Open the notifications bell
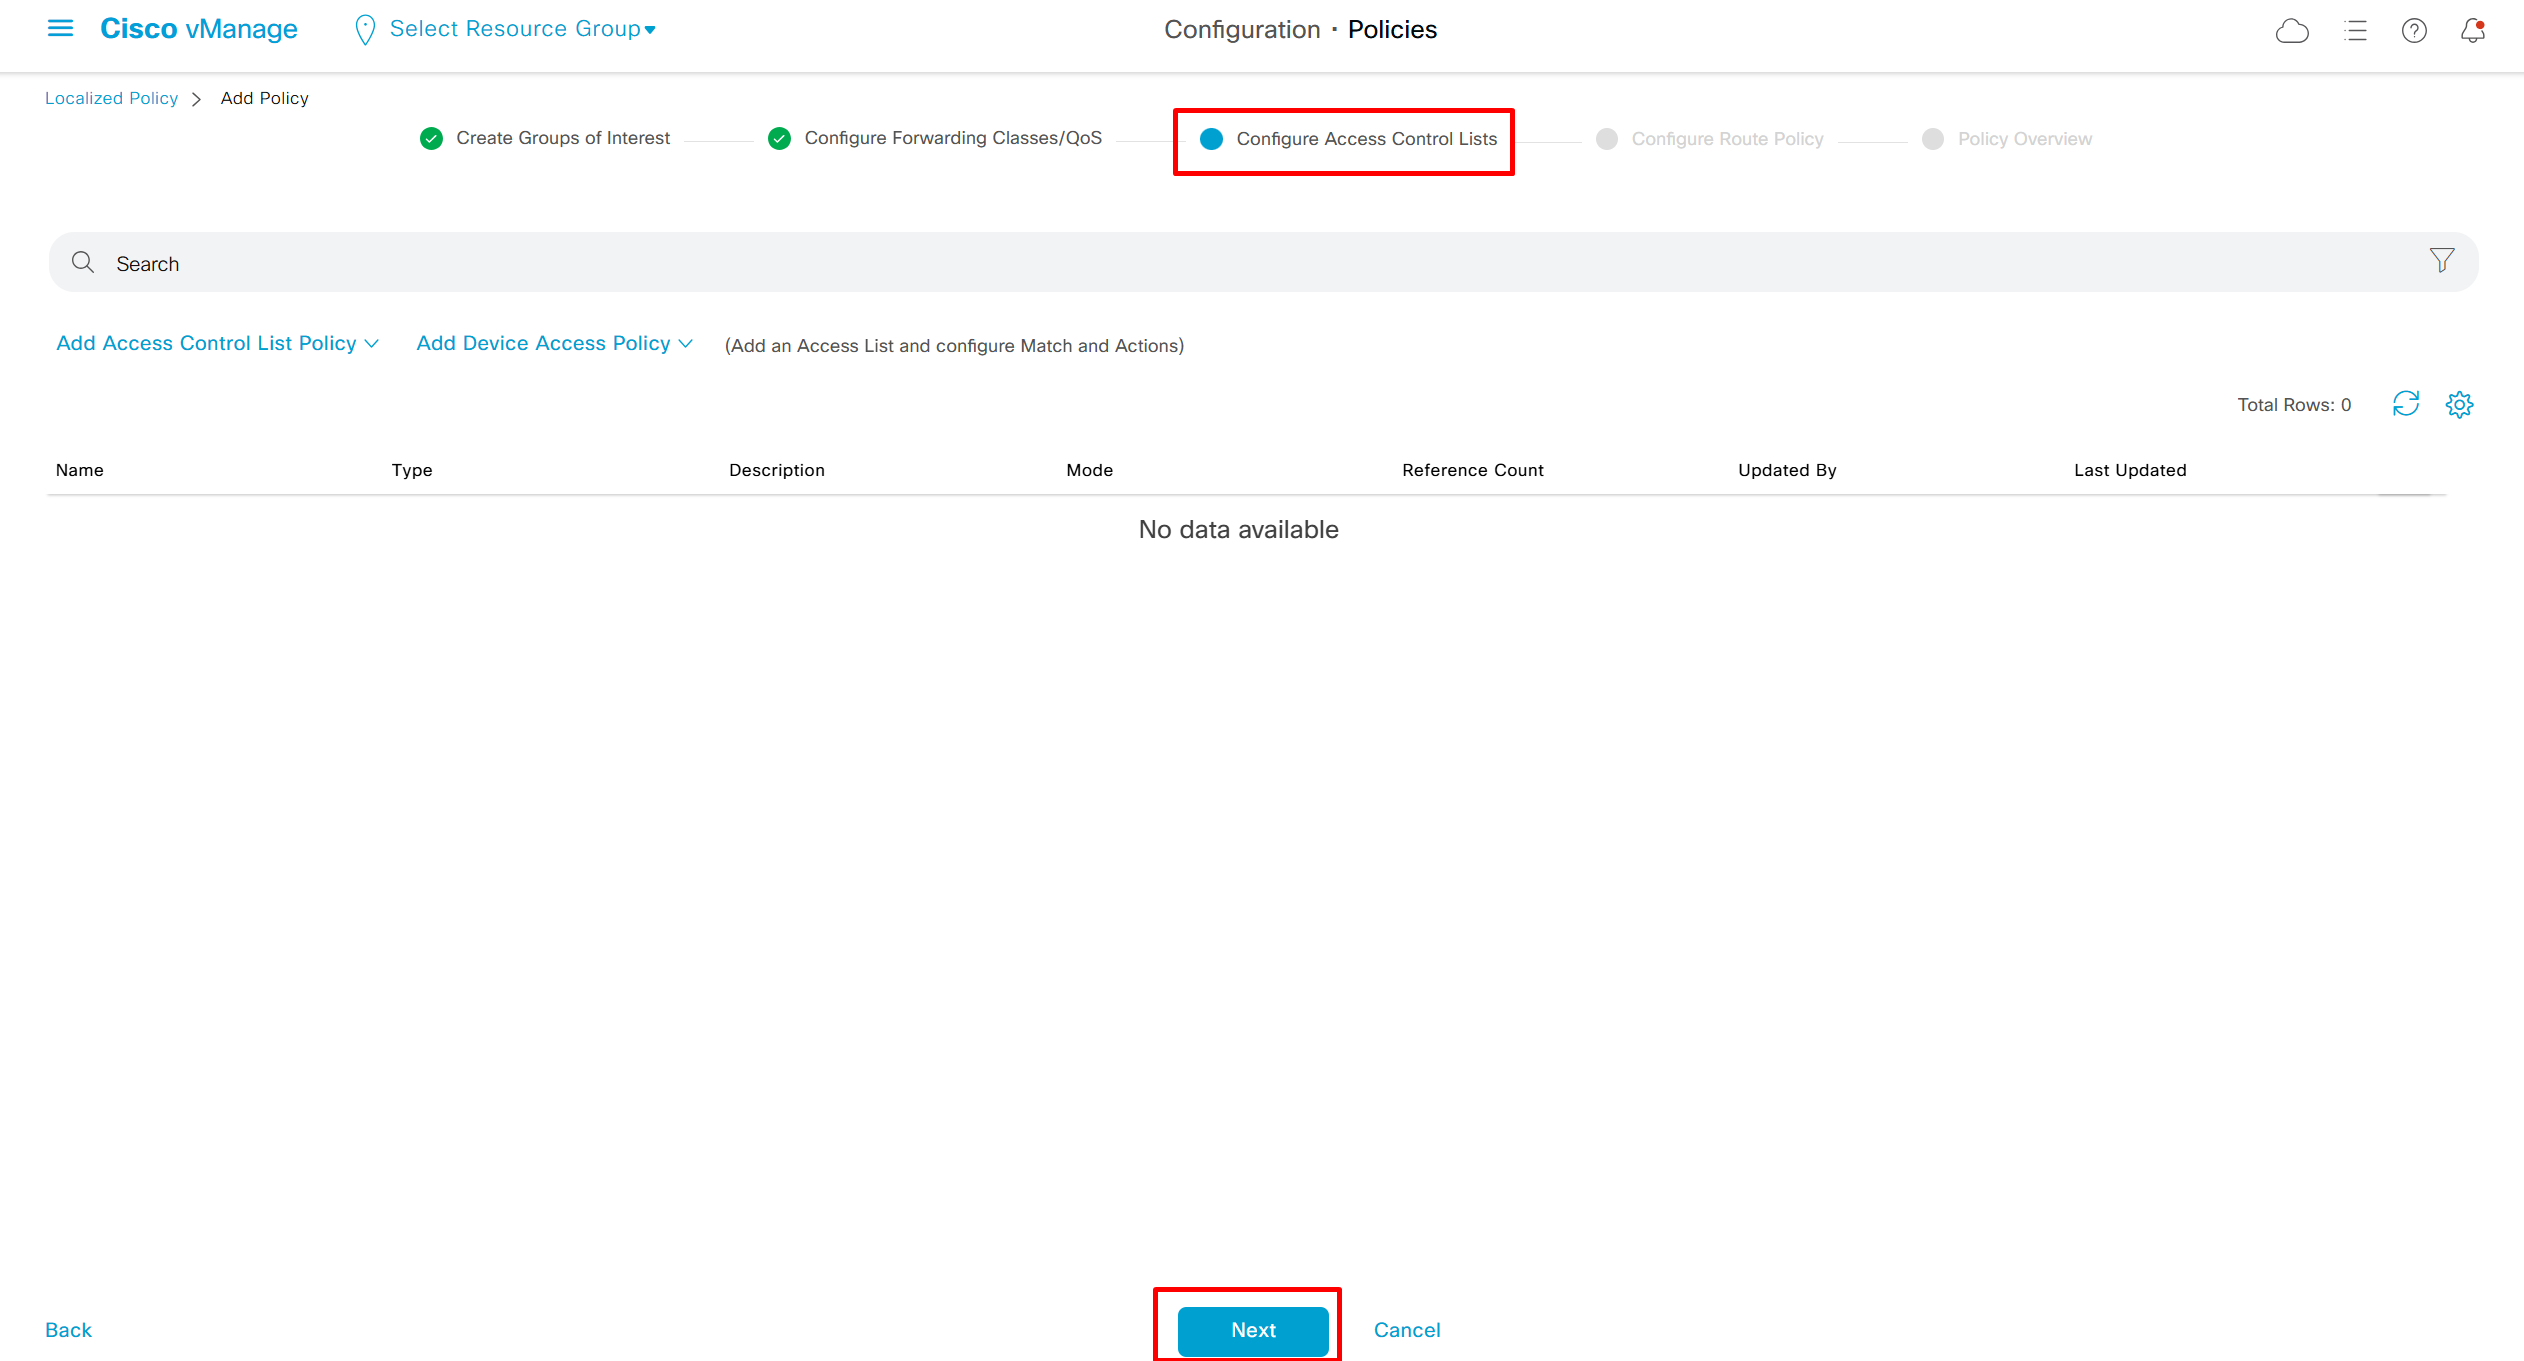2524x1361 pixels. [x=2472, y=31]
